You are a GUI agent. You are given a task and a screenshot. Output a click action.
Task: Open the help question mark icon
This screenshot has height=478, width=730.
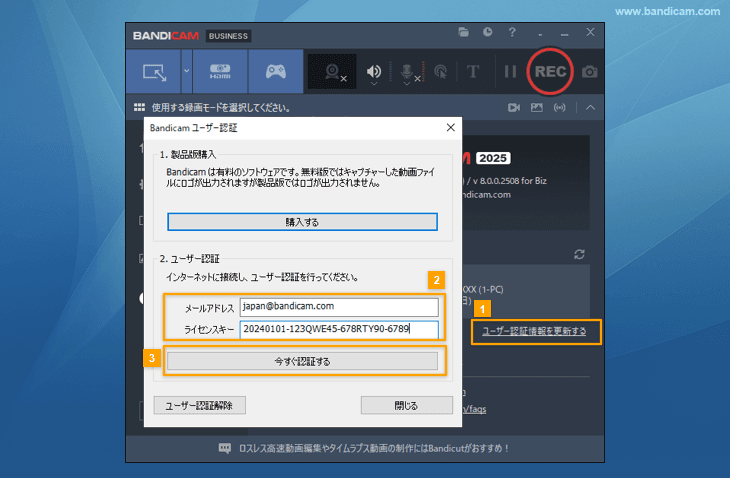click(512, 32)
